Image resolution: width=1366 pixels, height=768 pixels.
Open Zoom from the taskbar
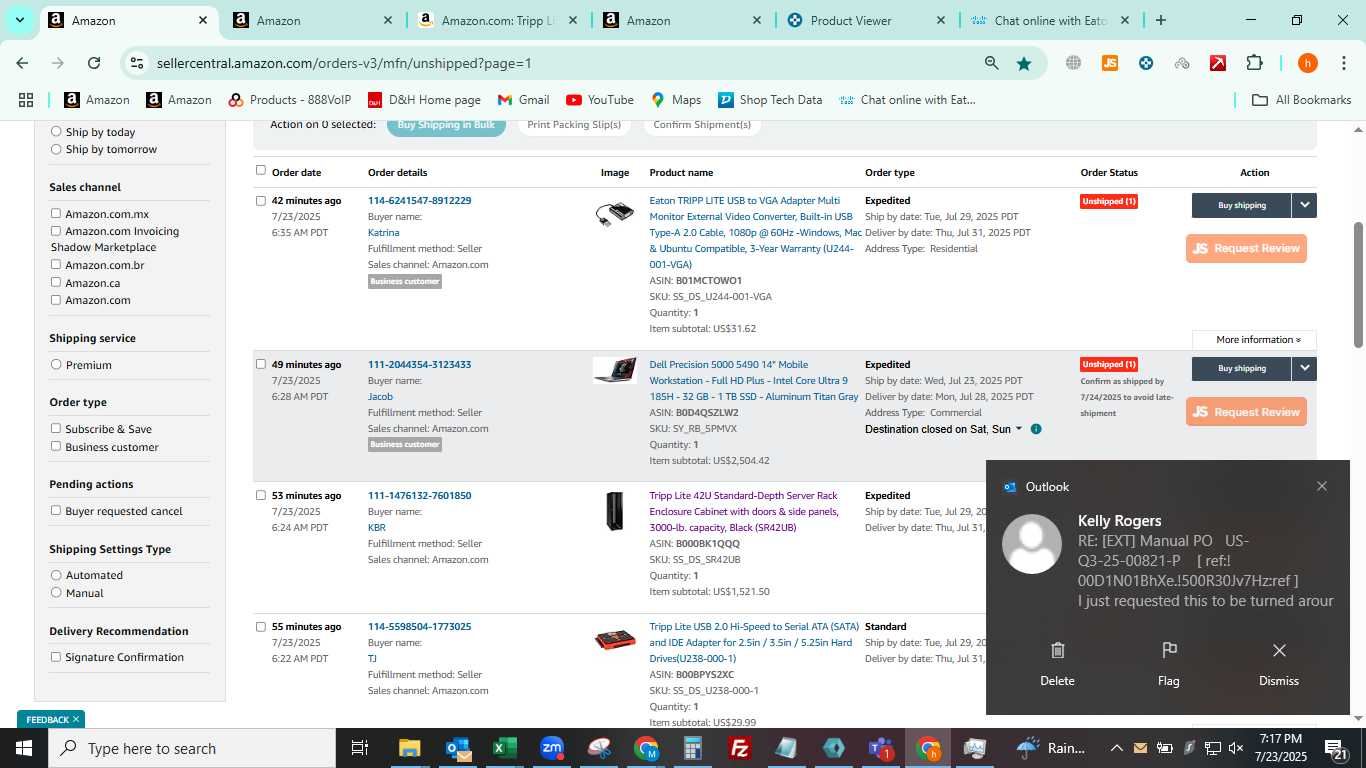click(552, 748)
